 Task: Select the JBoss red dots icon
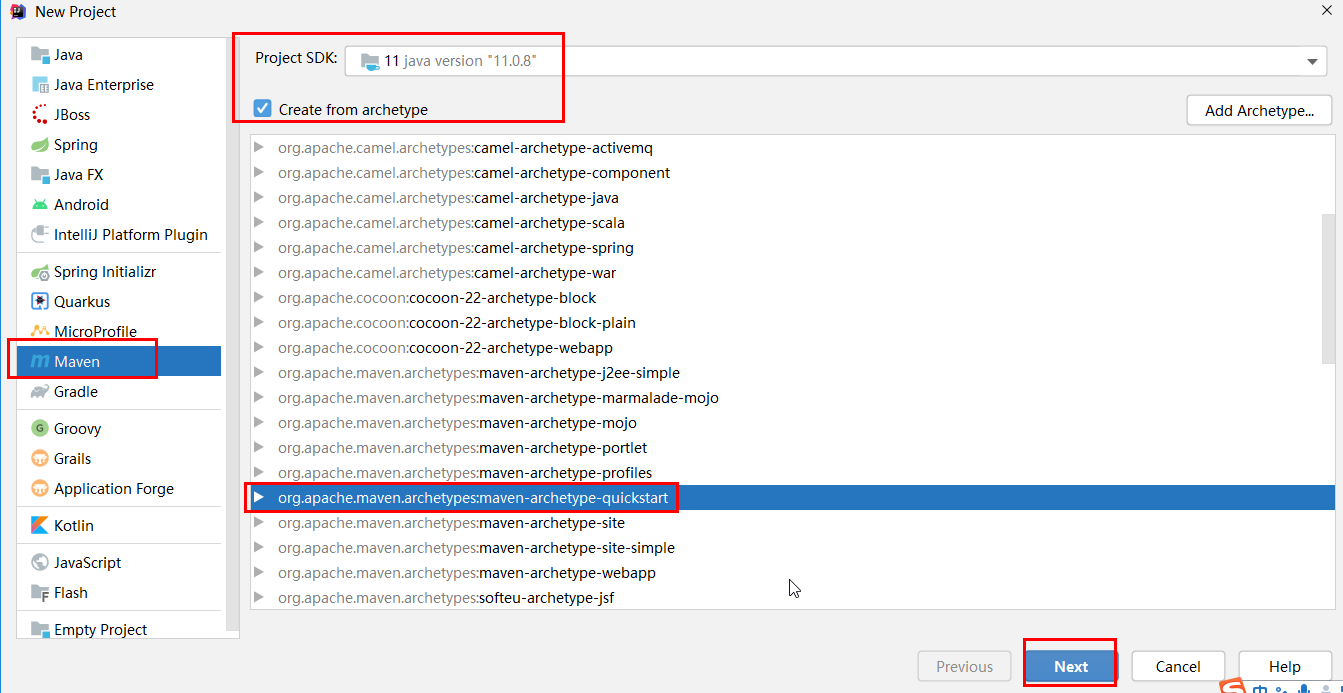[40, 115]
